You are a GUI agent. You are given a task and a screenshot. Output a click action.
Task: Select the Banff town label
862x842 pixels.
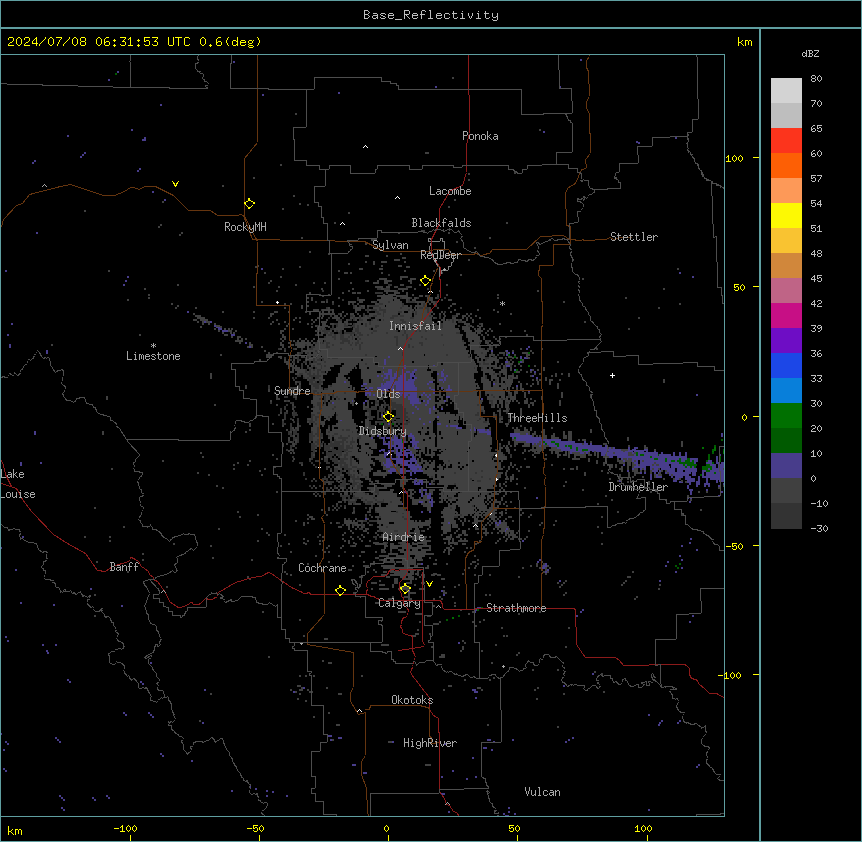[x=124, y=567]
